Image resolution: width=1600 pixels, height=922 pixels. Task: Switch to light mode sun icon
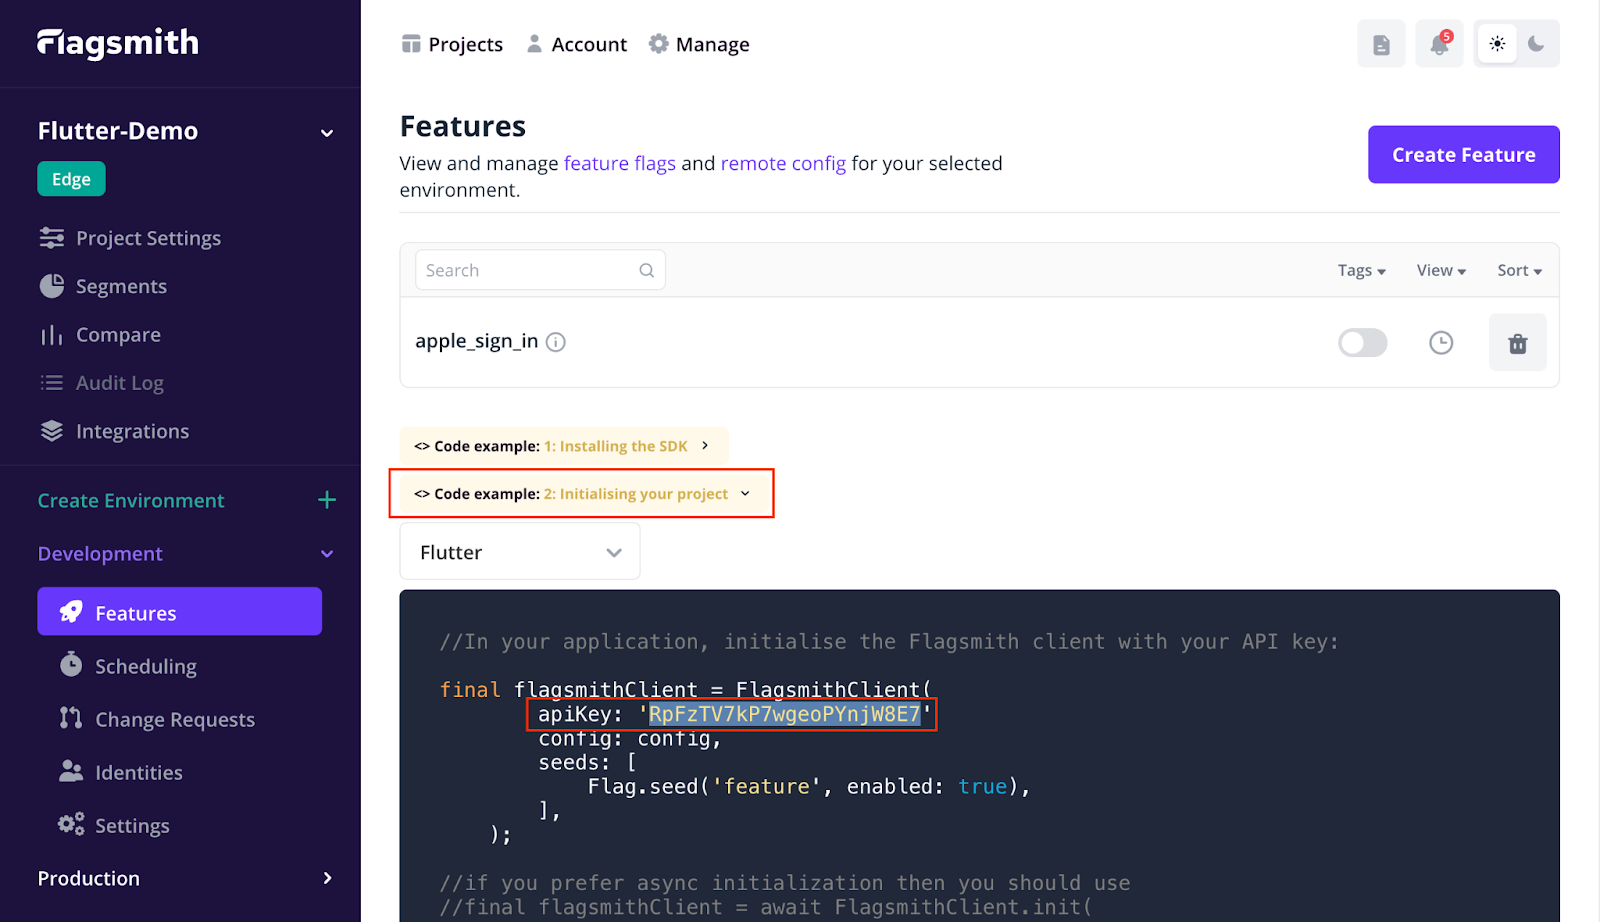pyautogui.click(x=1497, y=44)
